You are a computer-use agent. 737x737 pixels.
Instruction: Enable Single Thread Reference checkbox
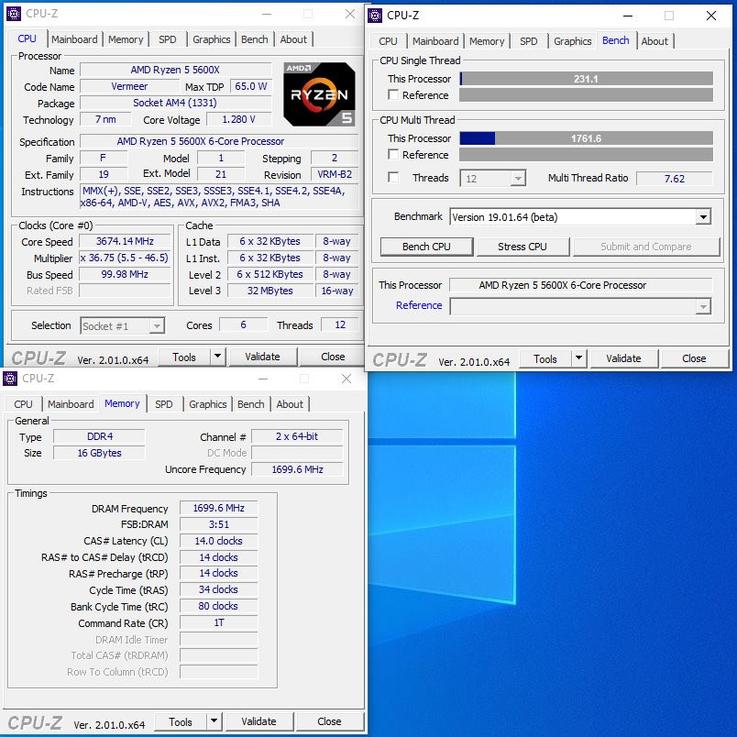[x=393, y=95]
